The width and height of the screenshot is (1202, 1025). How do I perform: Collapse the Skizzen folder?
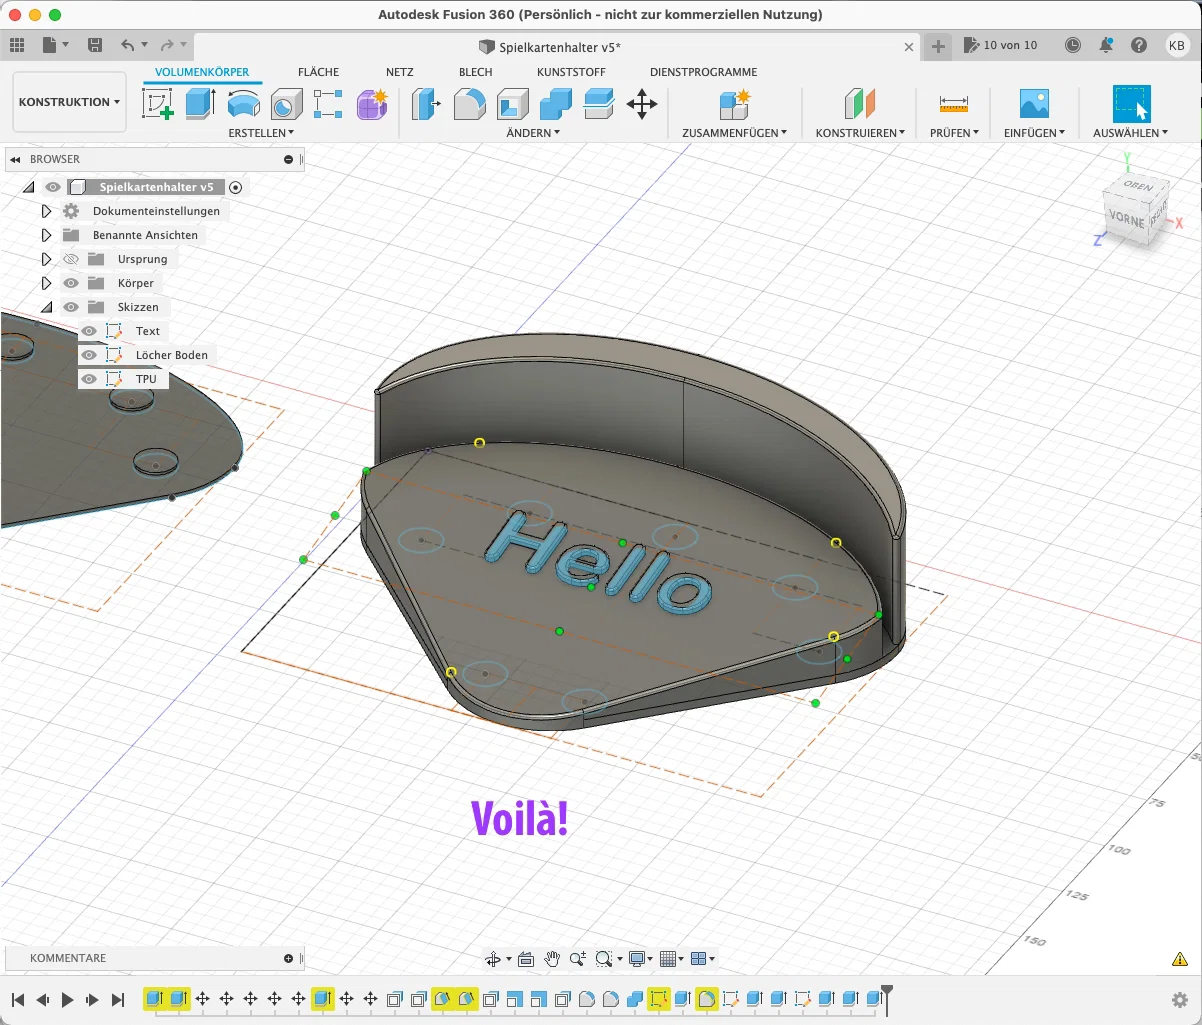[x=46, y=307]
